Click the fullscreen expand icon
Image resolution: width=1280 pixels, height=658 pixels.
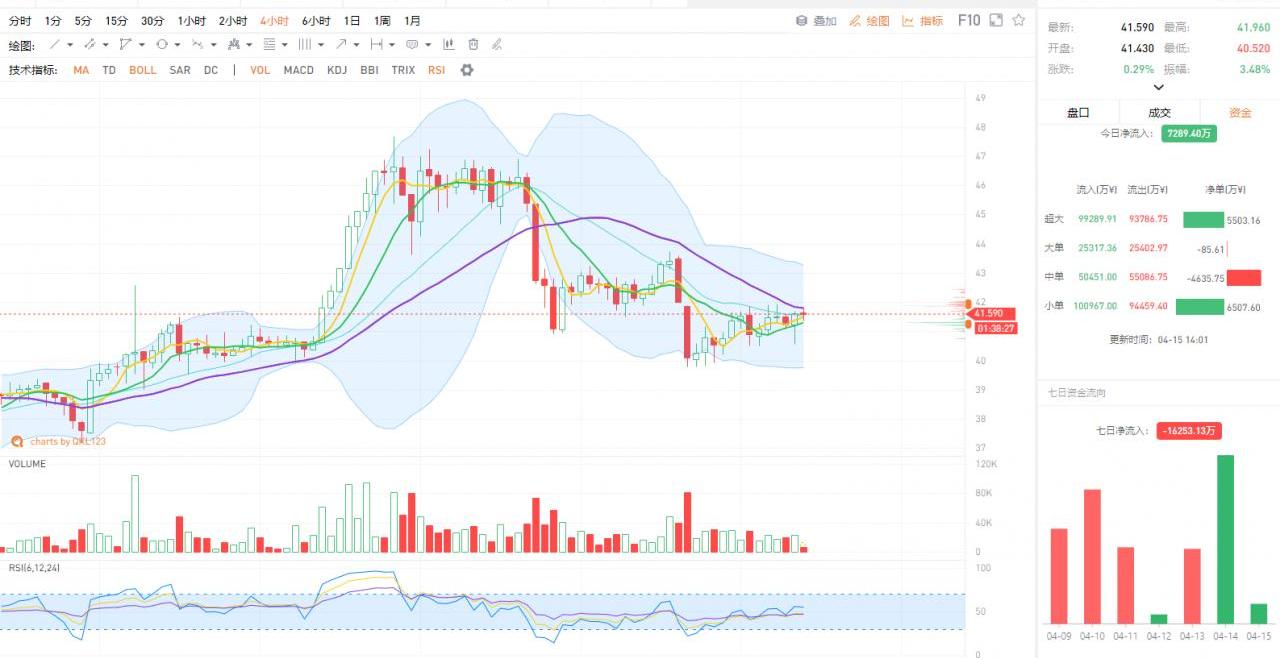(x=995, y=20)
